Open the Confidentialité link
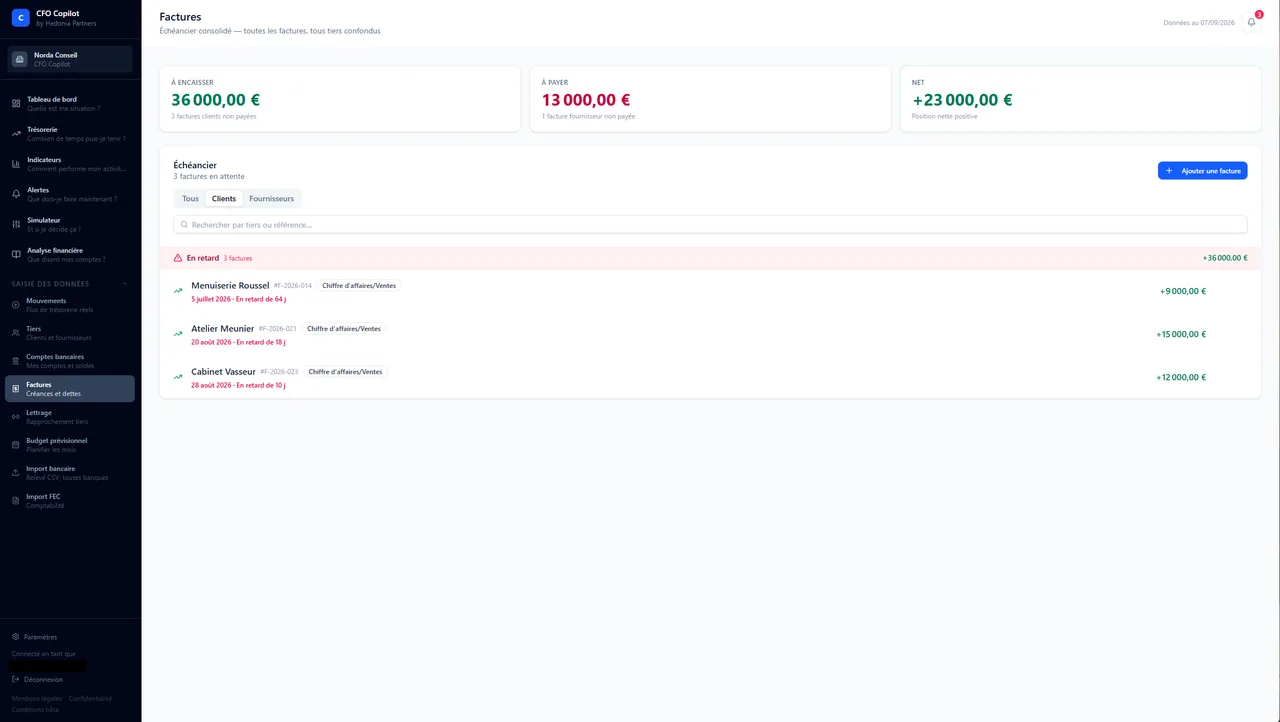 click(x=90, y=699)
